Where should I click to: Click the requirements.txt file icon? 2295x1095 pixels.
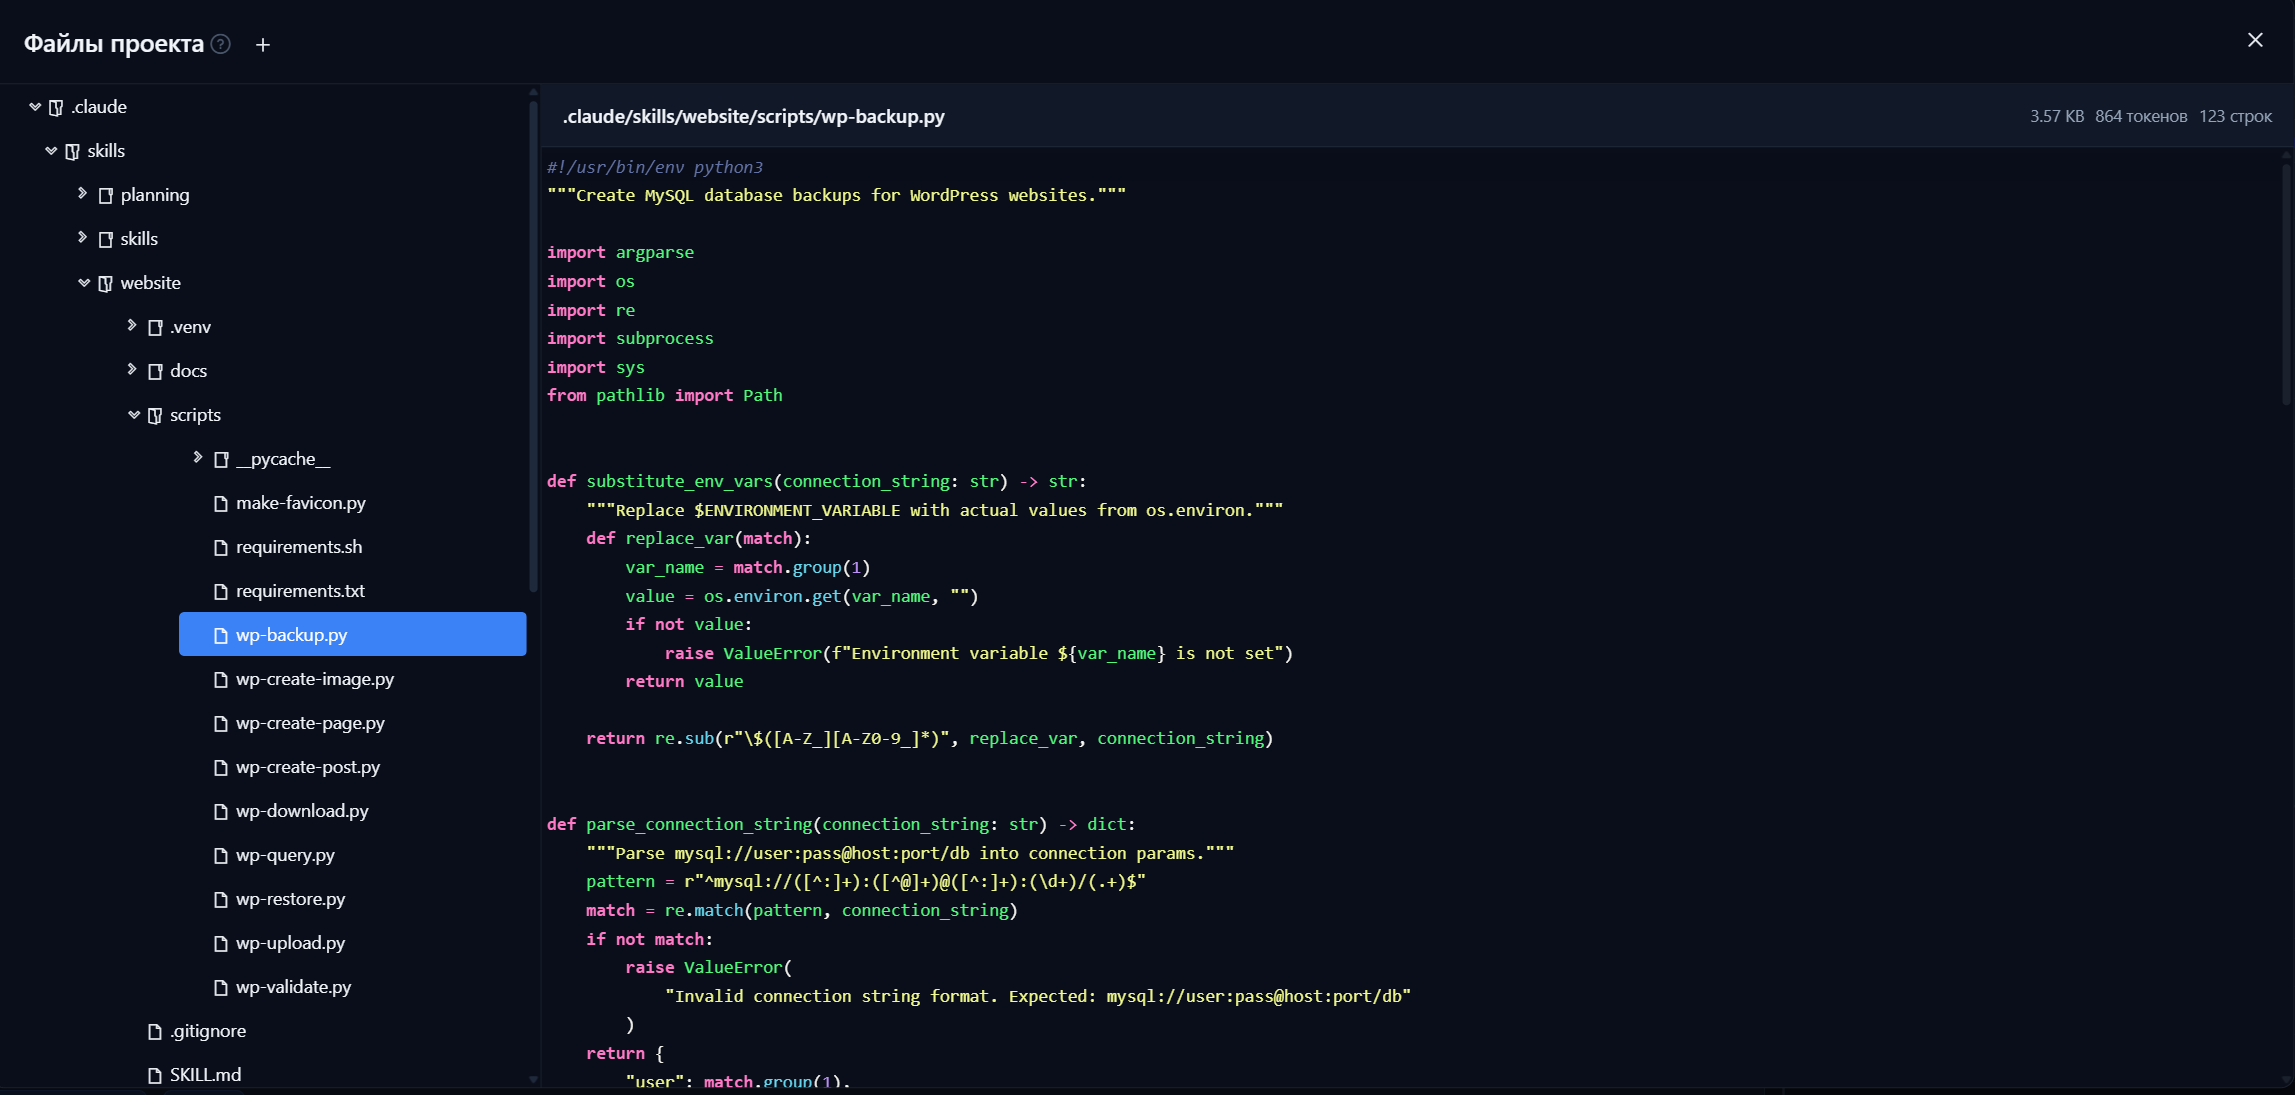pos(221,591)
